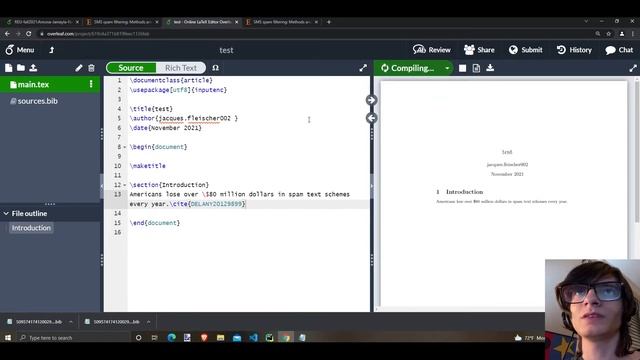Select the Online LaTeX Editor Overleaf tab

tap(202, 22)
